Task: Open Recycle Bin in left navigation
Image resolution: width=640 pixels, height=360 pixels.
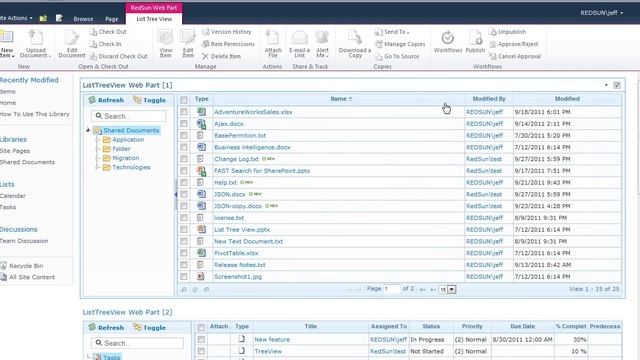Action: tap(26, 266)
